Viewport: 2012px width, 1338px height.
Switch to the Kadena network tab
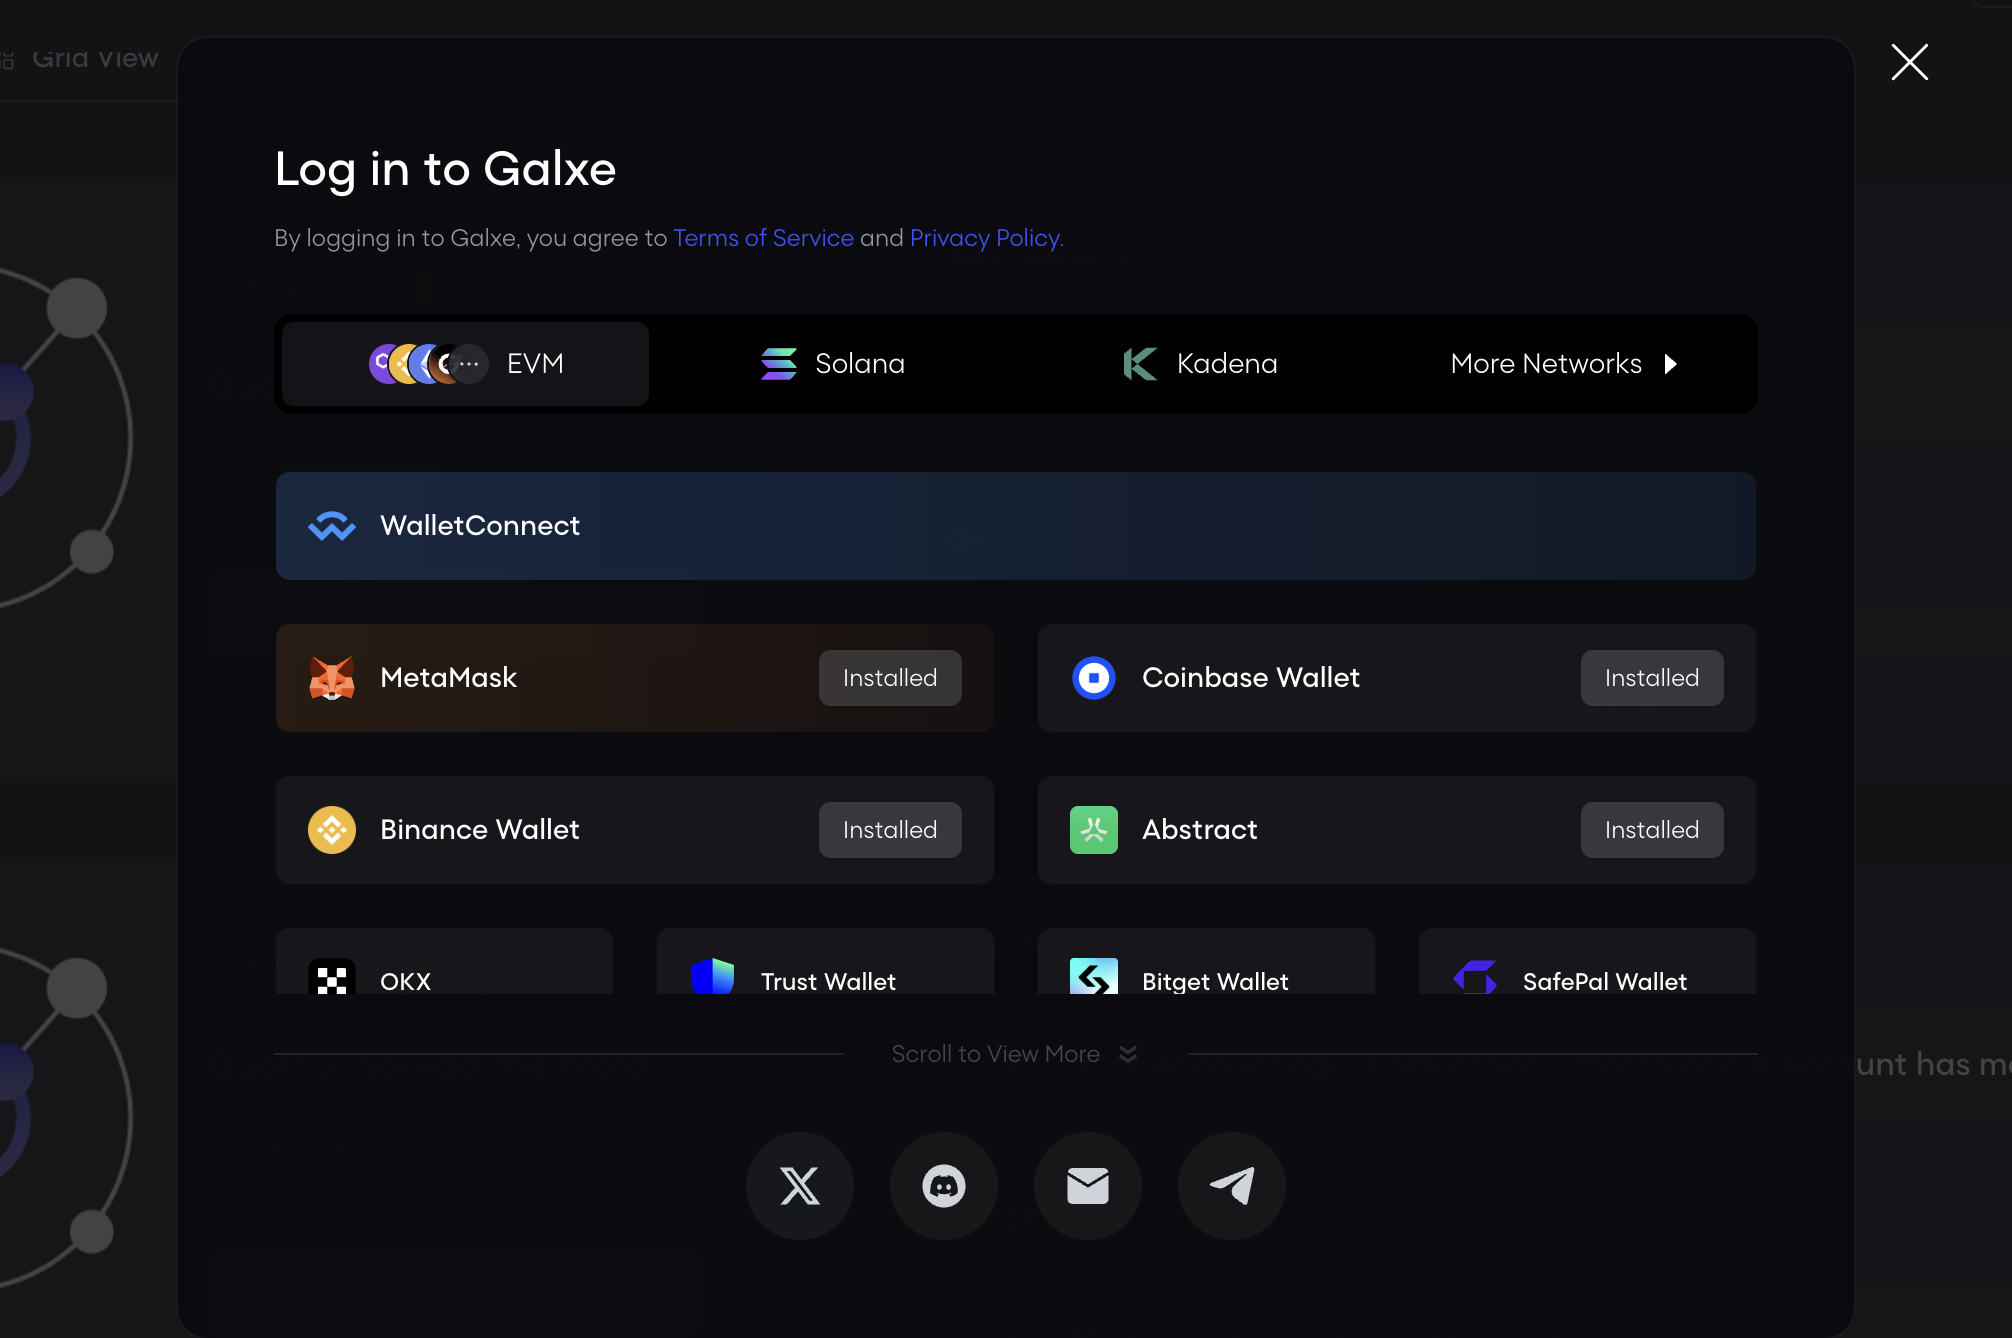click(x=1200, y=364)
